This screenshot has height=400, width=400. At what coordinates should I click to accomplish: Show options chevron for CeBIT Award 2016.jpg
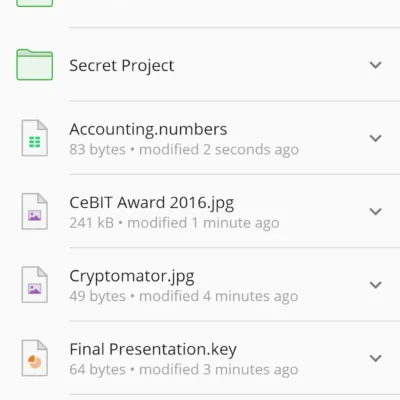click(376, 211)
